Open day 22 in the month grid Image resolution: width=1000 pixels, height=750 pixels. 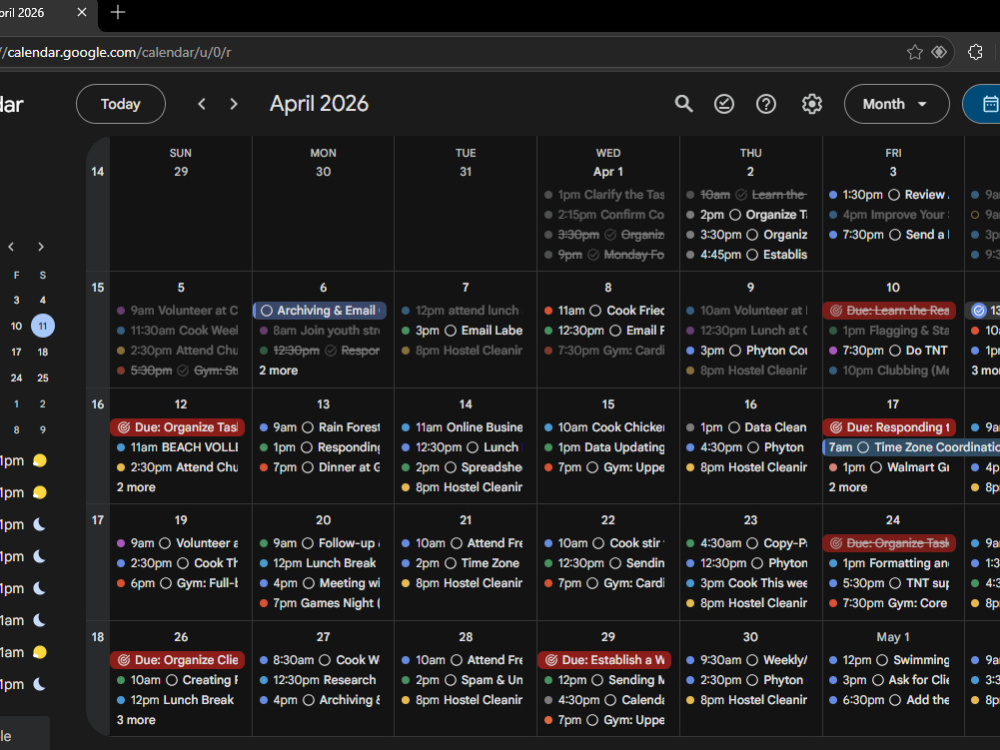point(608,520)
